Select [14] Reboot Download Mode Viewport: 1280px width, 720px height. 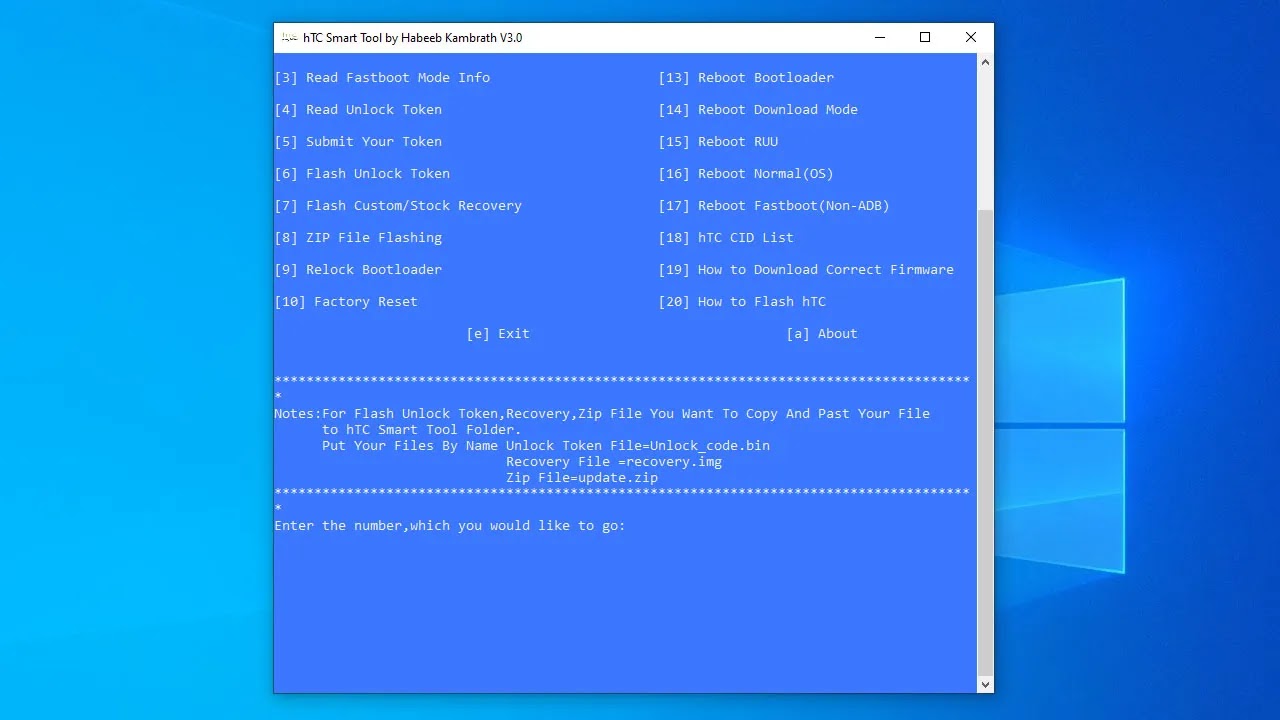click(758, 110)
